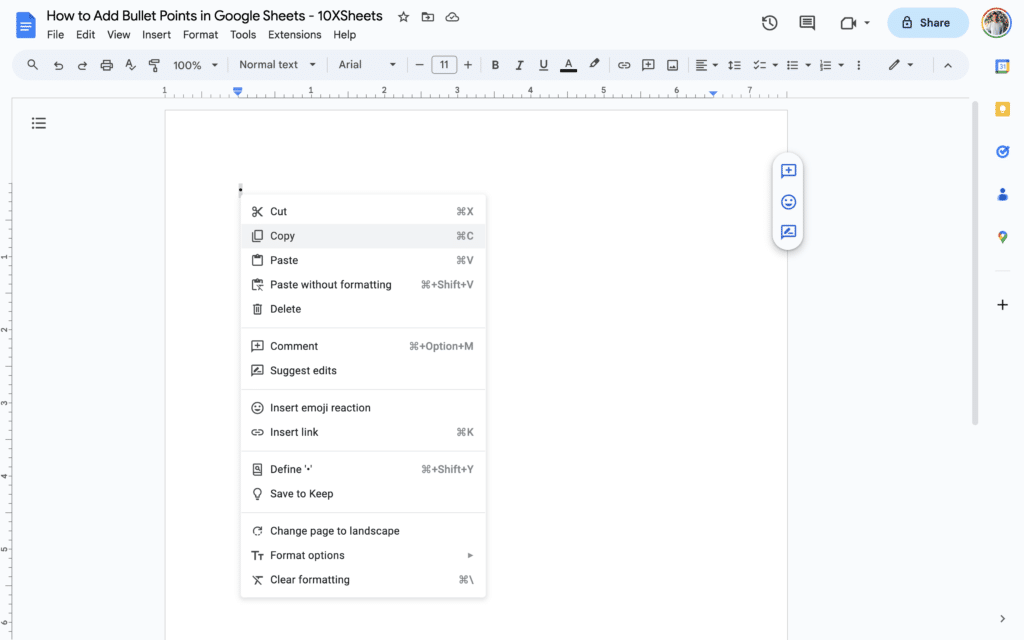Choose Paste without formatting from context menu
The image size is (1024, 640).
coord(330,284)
